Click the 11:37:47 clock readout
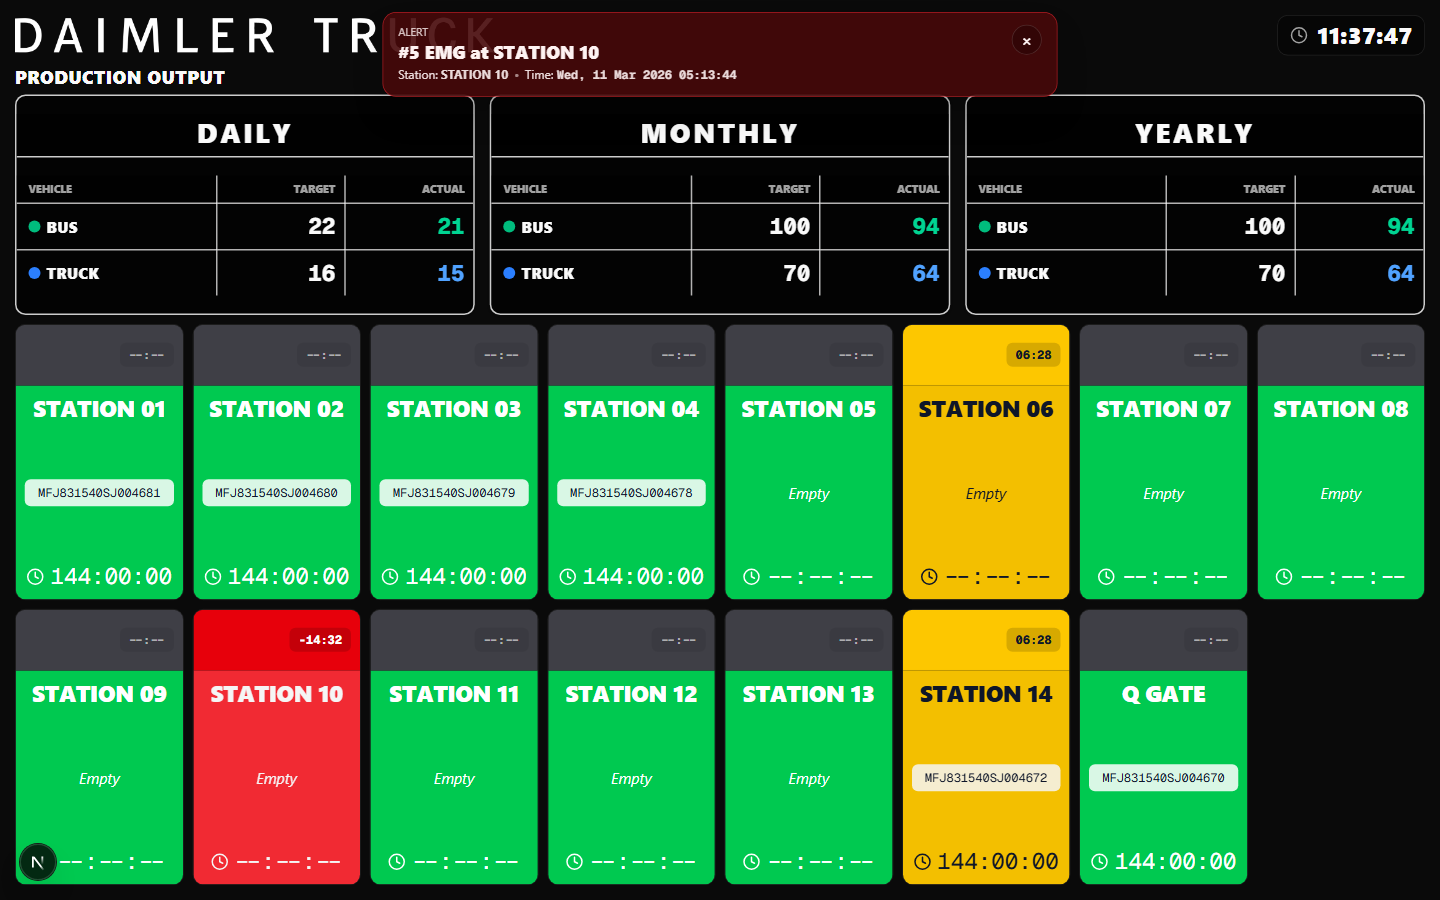Screen dimensions: 1440x900 tap(1364, 36)
